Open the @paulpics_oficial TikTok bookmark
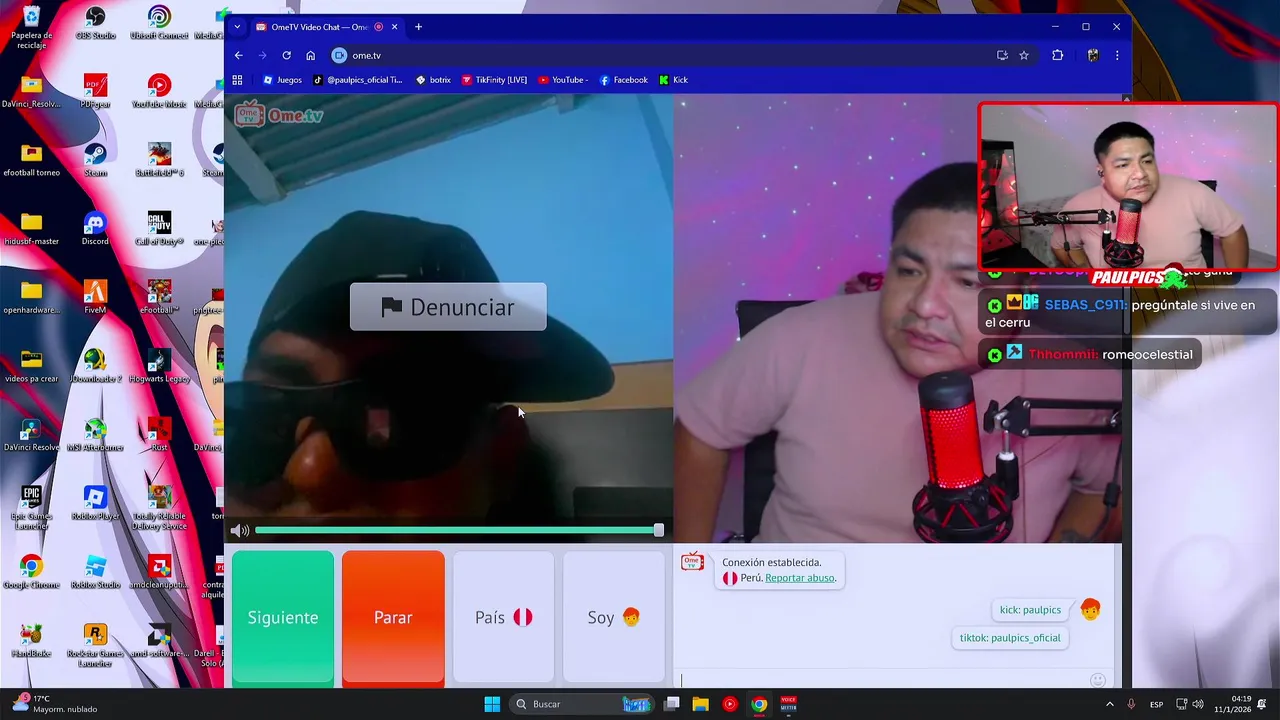 point(357,80)
